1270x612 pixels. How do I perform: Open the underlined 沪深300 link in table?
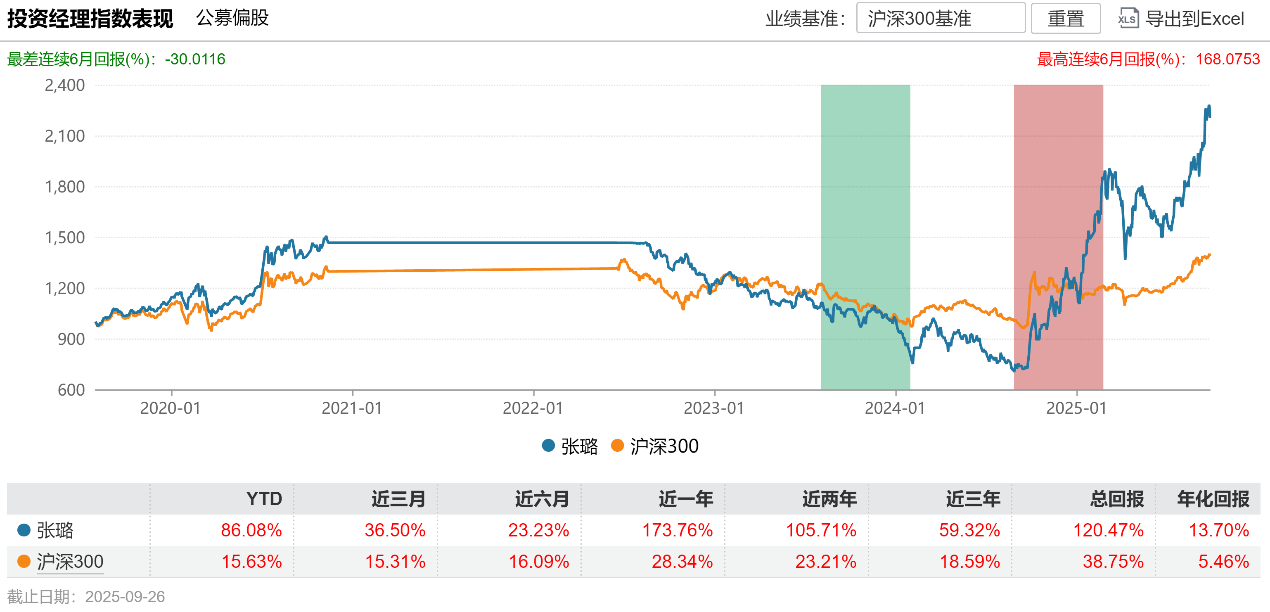coord(70,562)
